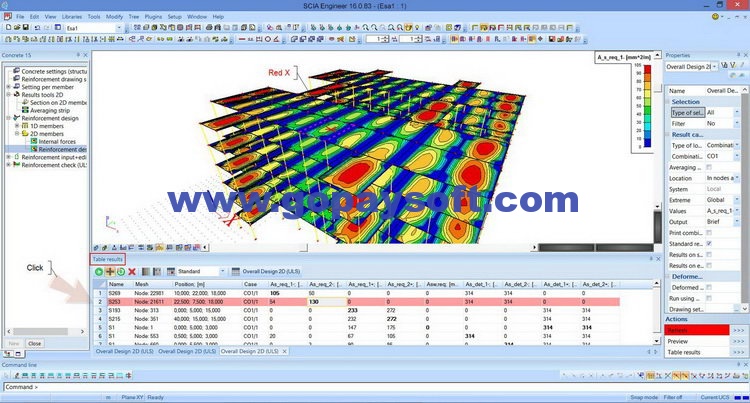Click the red line drawing tool icon
The width and height of the screenshot is (750, 403).
242,39
